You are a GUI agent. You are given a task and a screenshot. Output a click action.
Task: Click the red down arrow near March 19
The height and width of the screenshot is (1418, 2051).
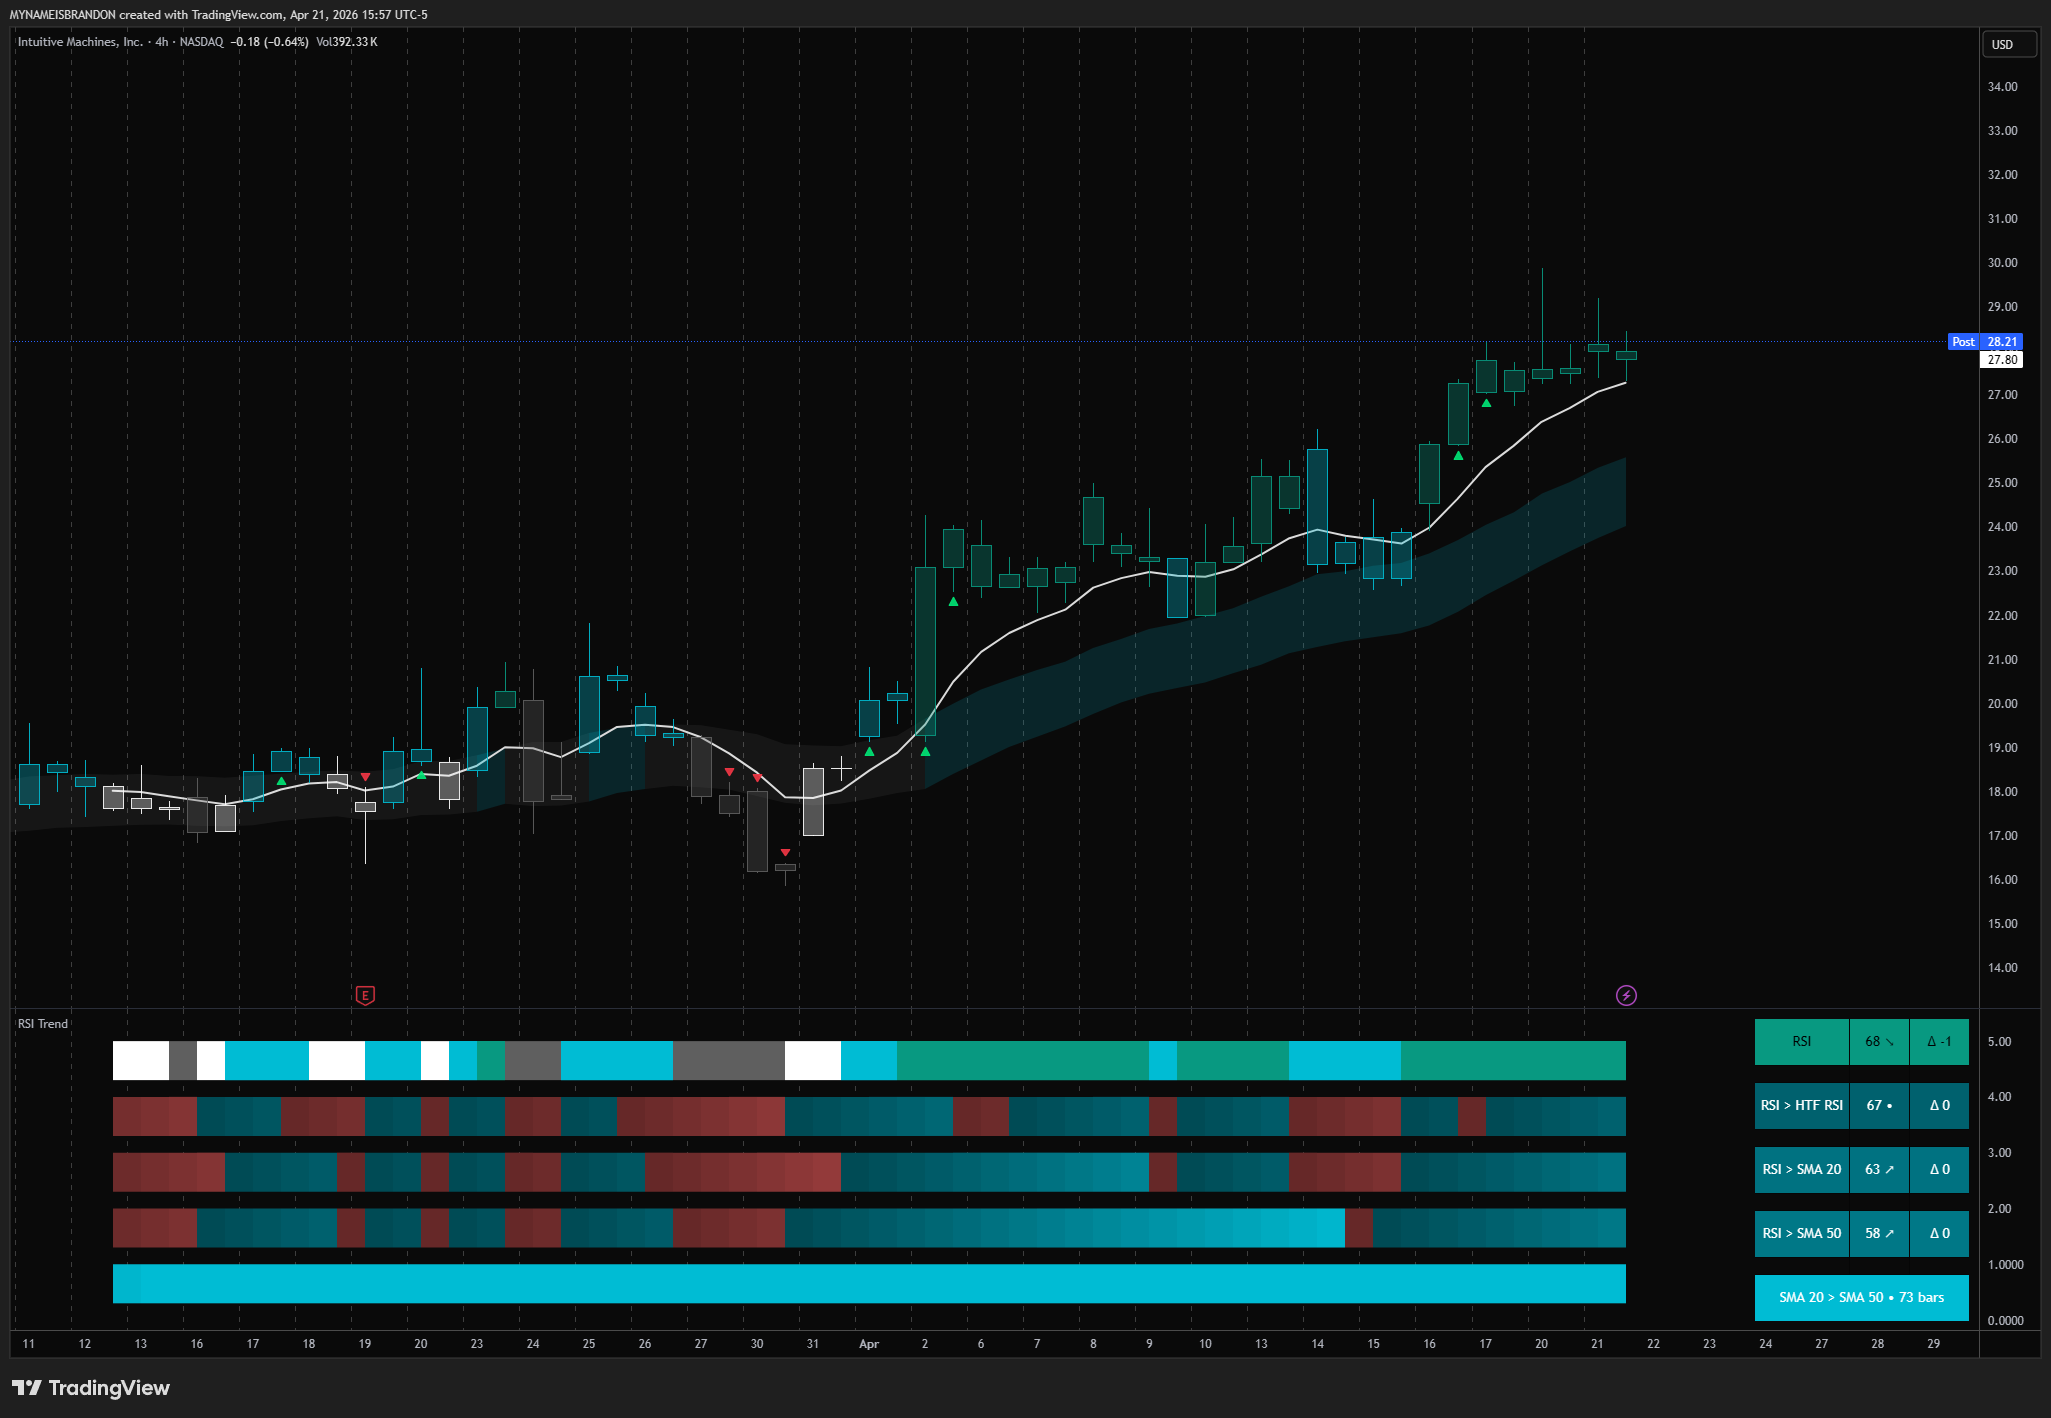(x=365, y=777)
